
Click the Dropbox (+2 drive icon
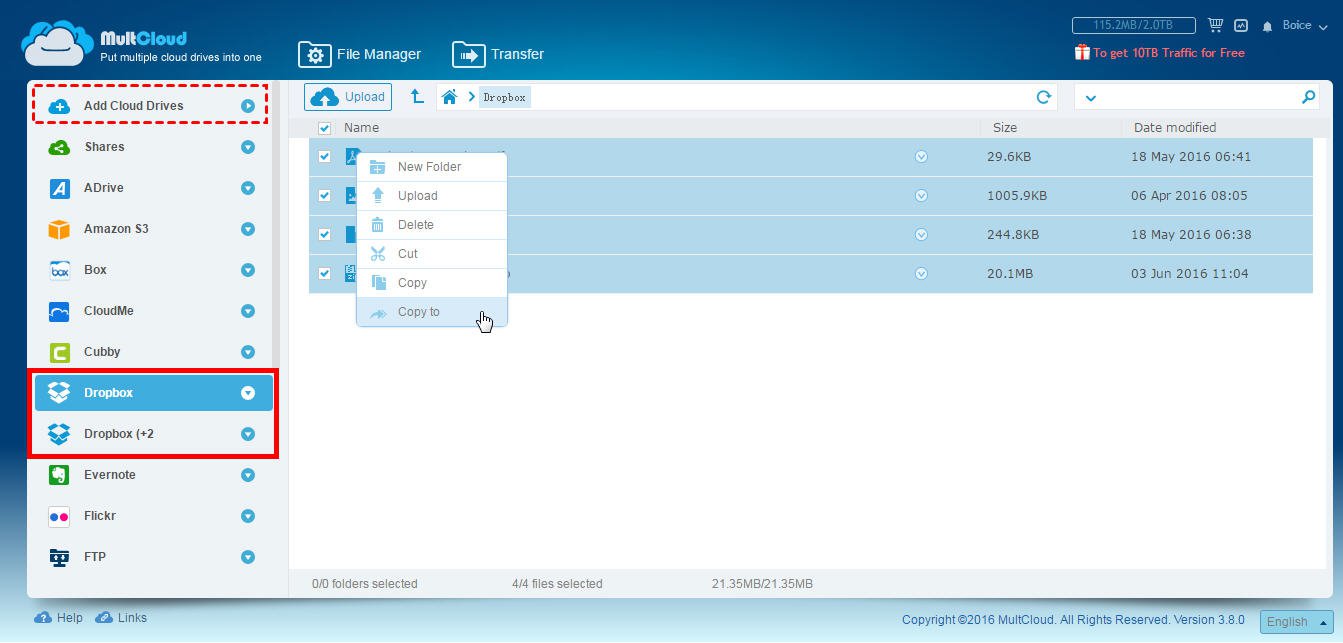tap(59, 434)
